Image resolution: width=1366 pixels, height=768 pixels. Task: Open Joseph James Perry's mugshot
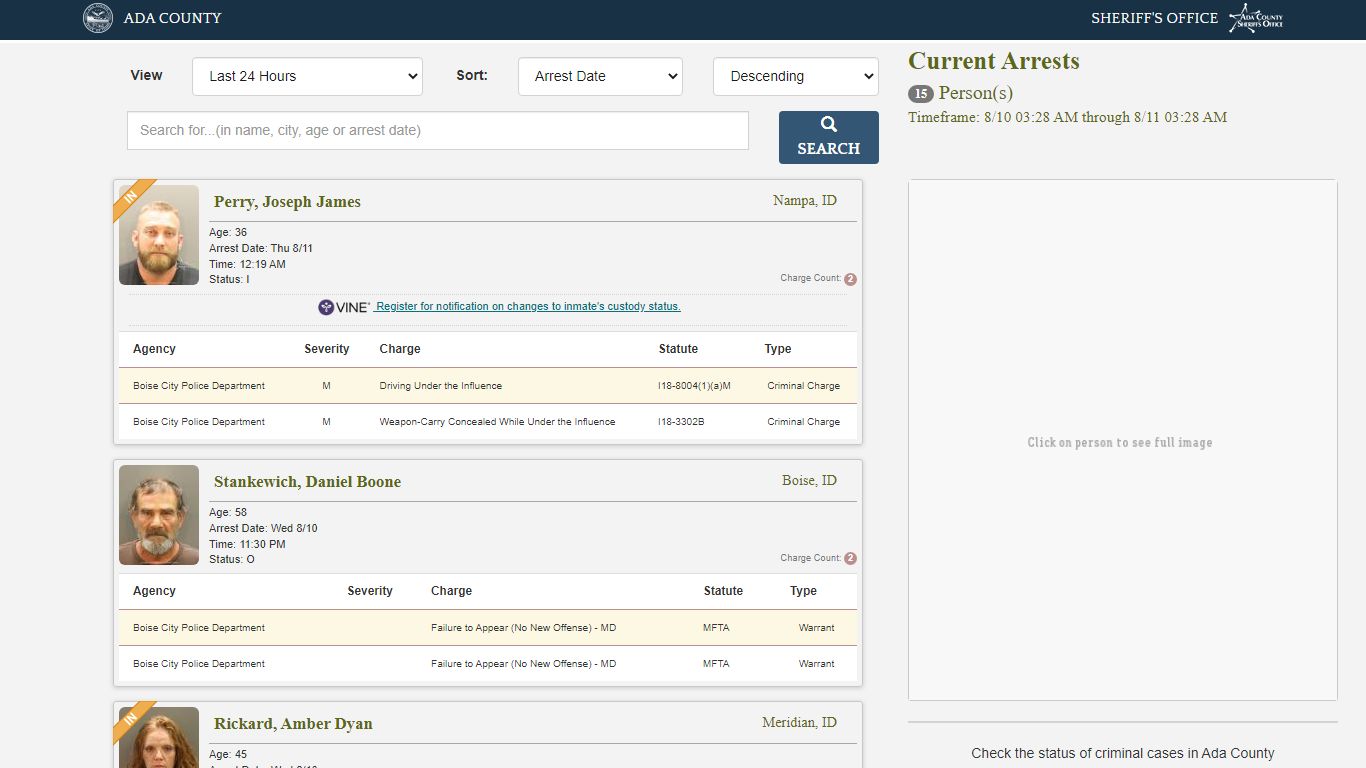tap(159, 235)
